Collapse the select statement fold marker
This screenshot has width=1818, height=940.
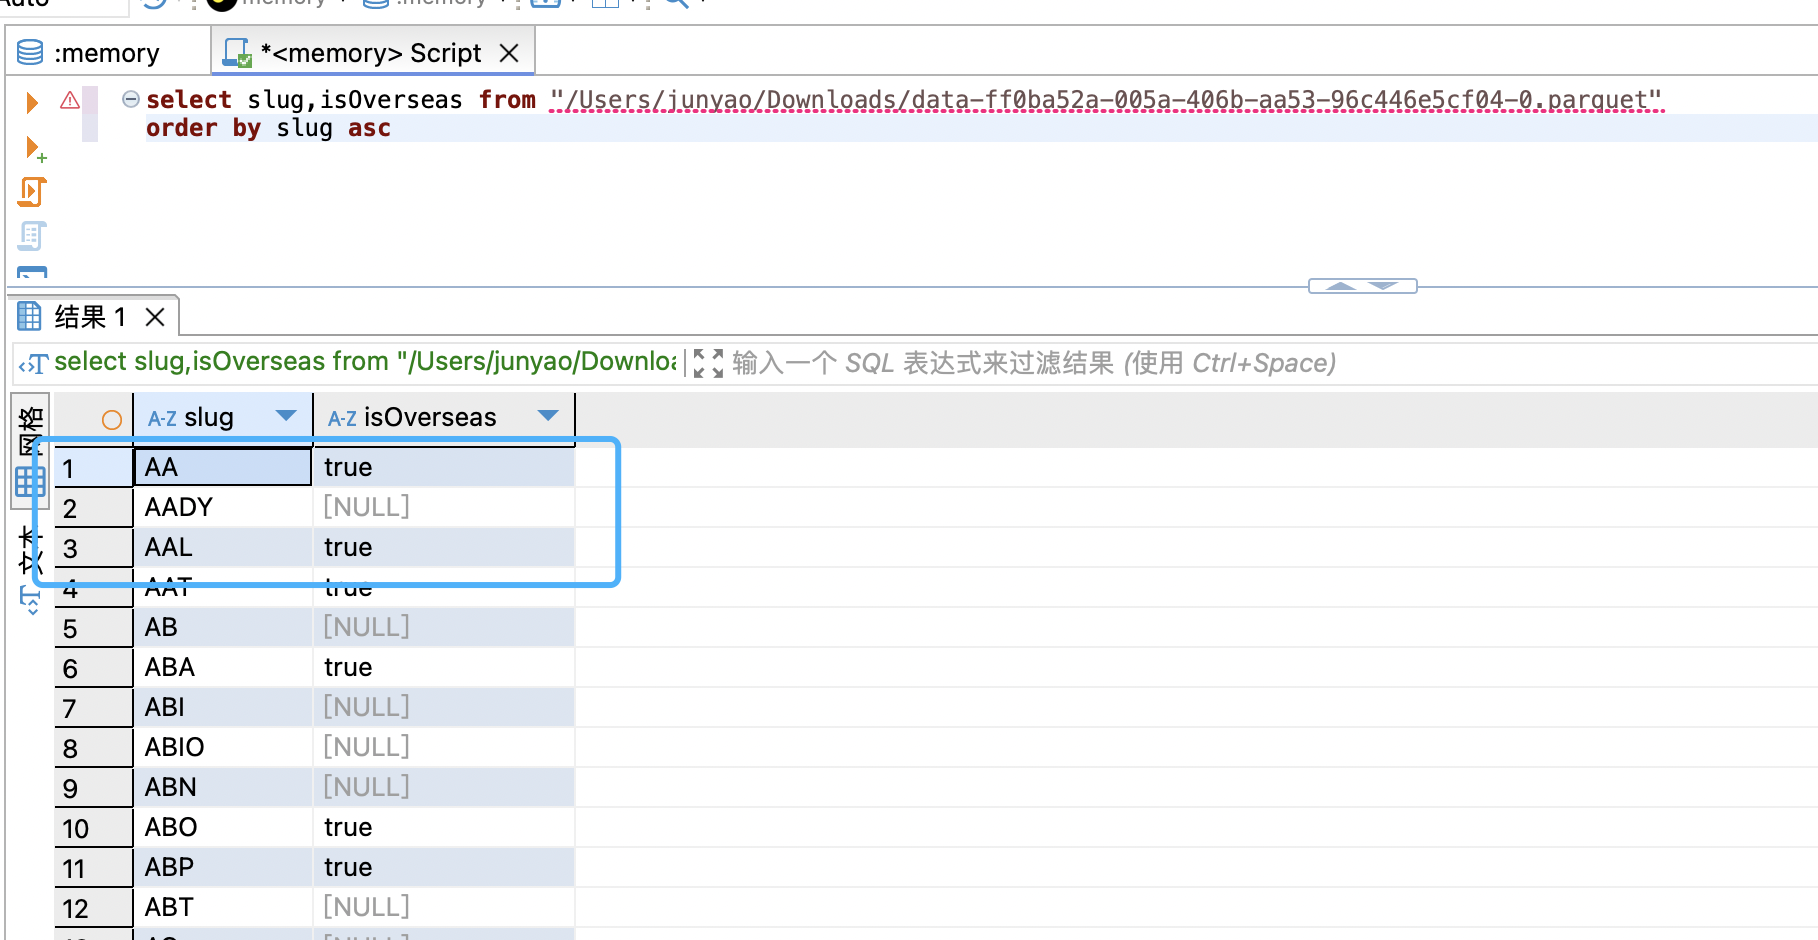[130, 99]
